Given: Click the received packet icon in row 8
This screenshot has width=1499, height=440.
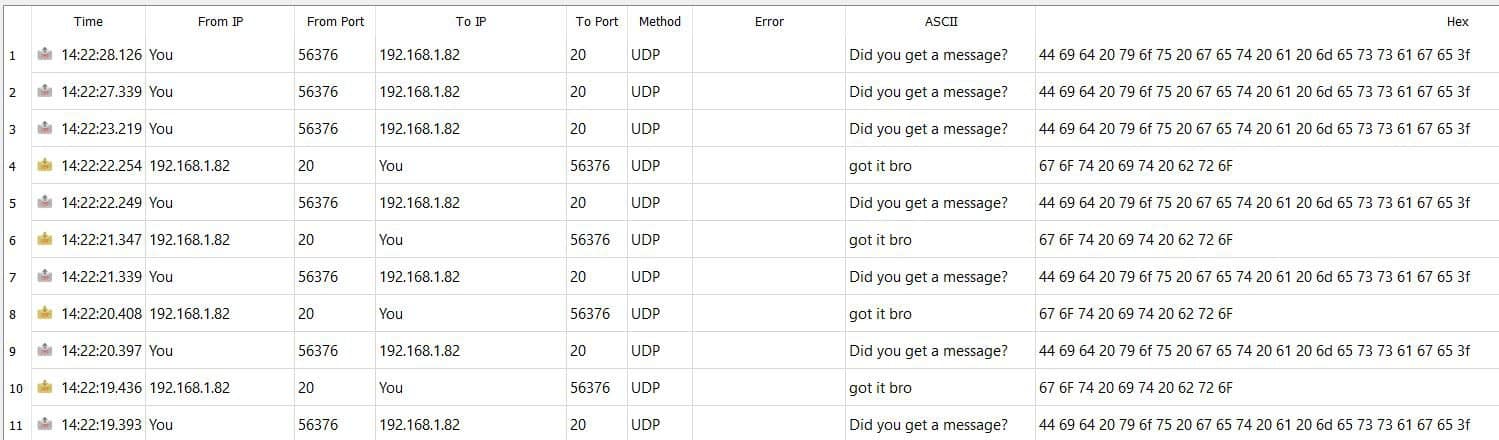Looking at the screenshot, I should (x=44, y=314).
